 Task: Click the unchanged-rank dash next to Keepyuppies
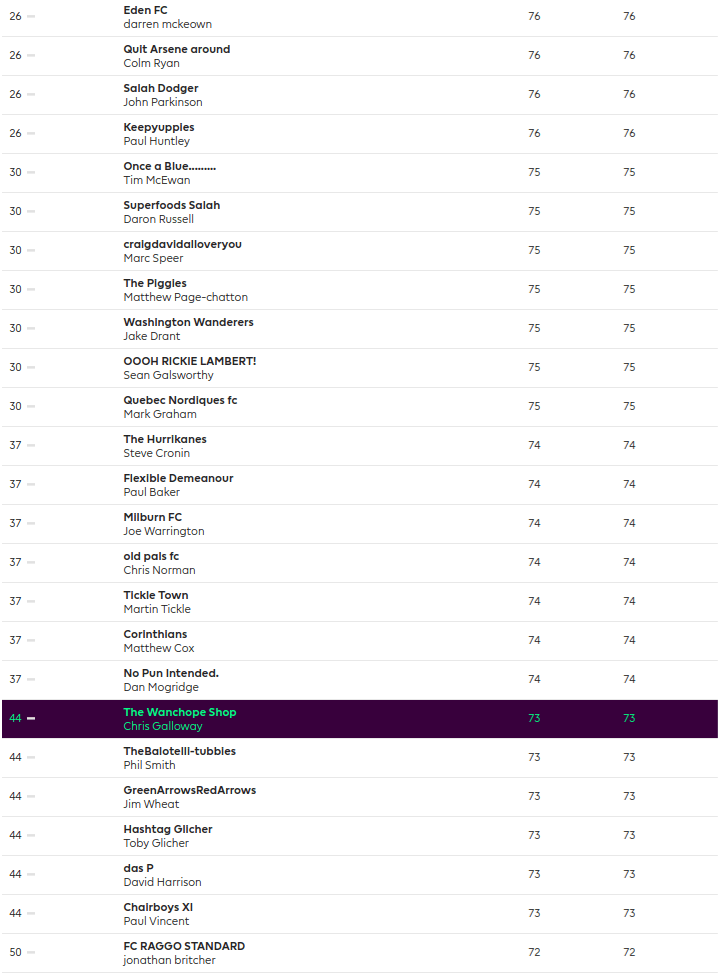point(31,134)
